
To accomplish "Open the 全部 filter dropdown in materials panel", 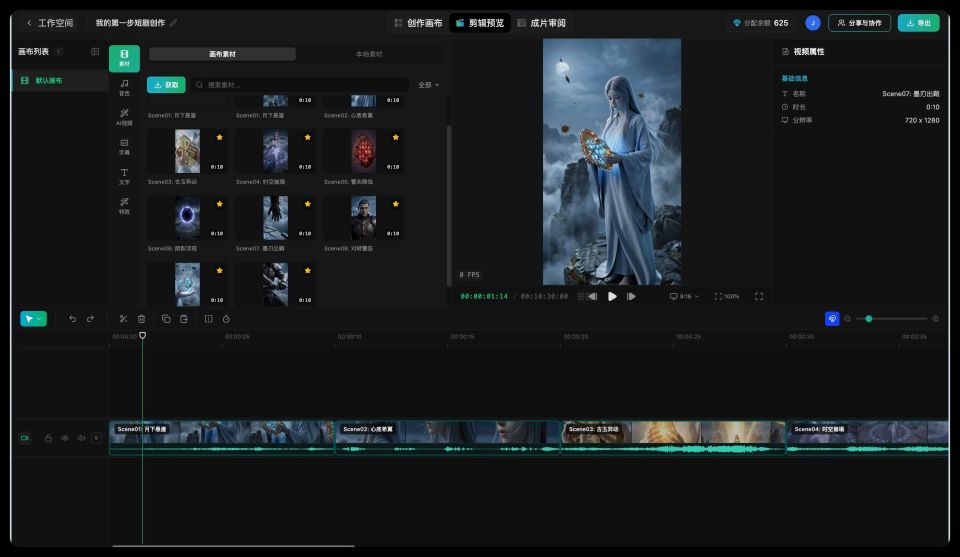I will (x=429, y=85).
